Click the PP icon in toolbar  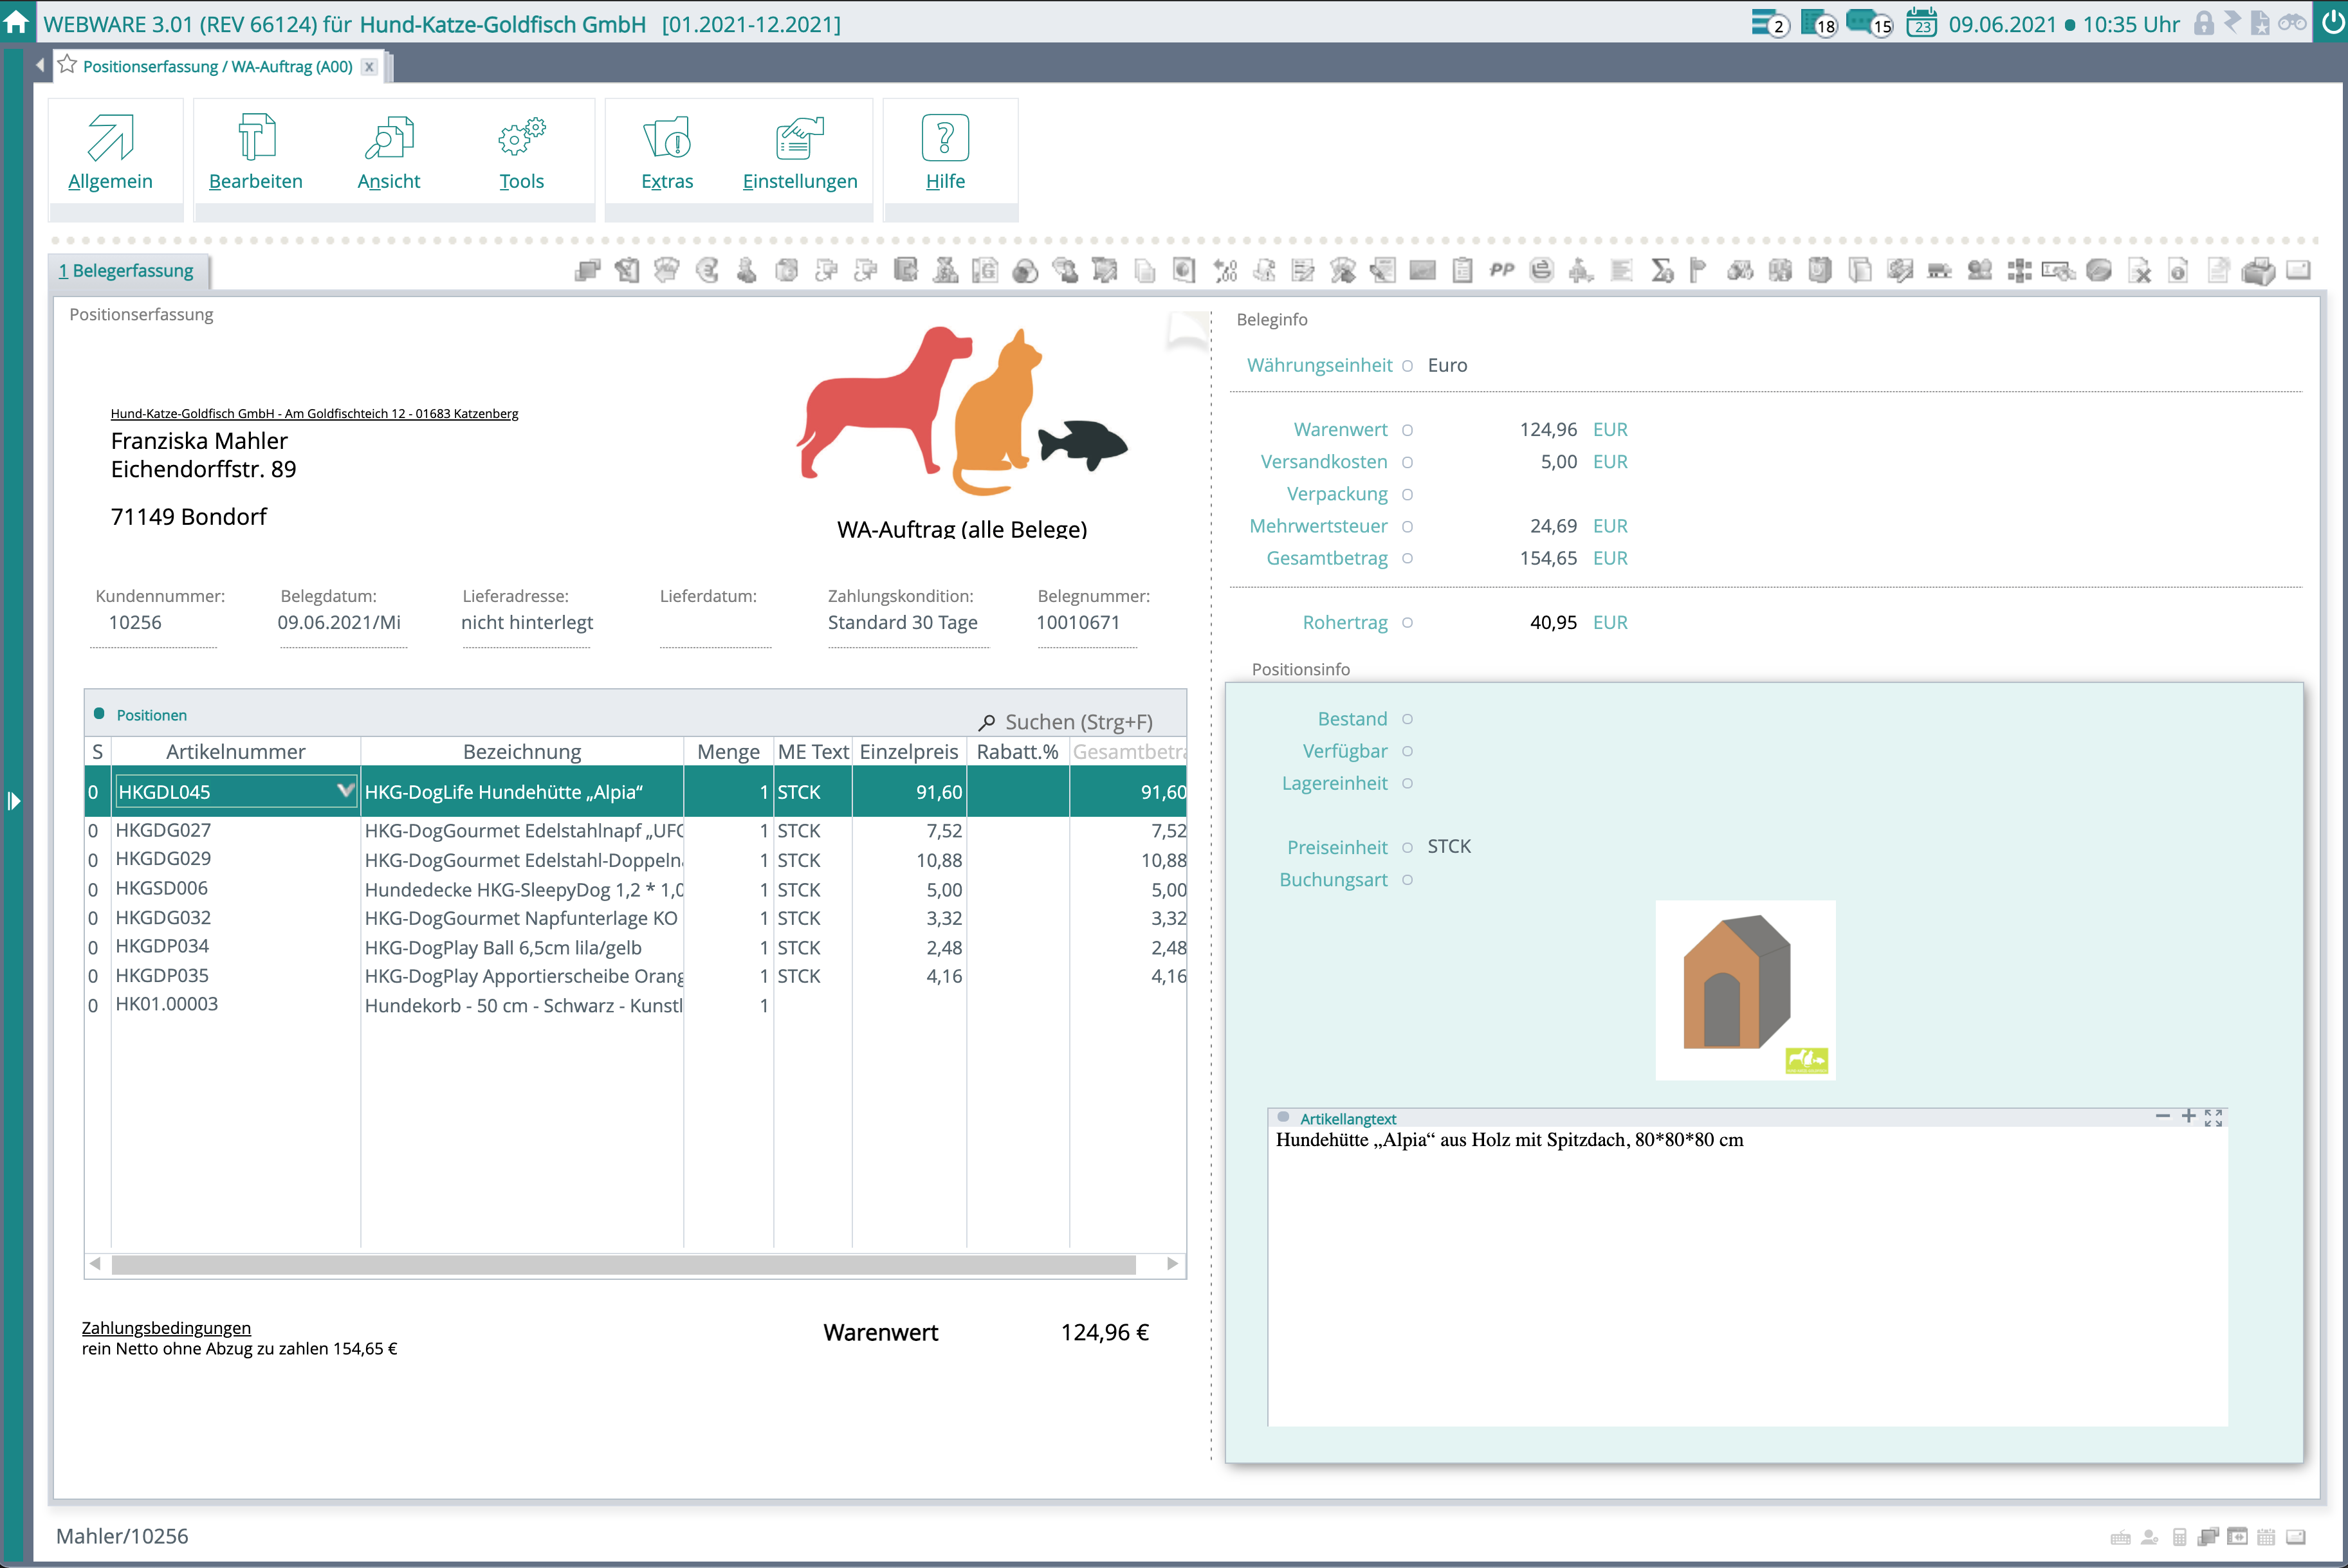pos(1501,270)
